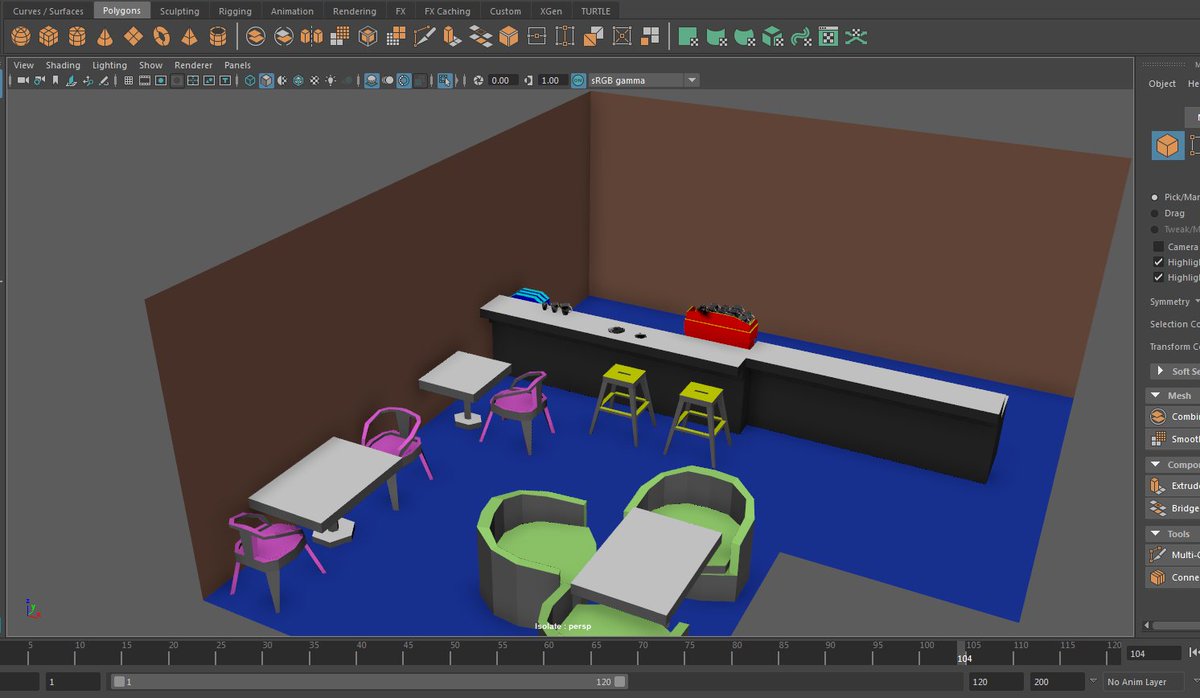The height and width of the screenshot is (698, 1200).
Task: Create a polygon sphere from the shelf
Action: (21, 37)
